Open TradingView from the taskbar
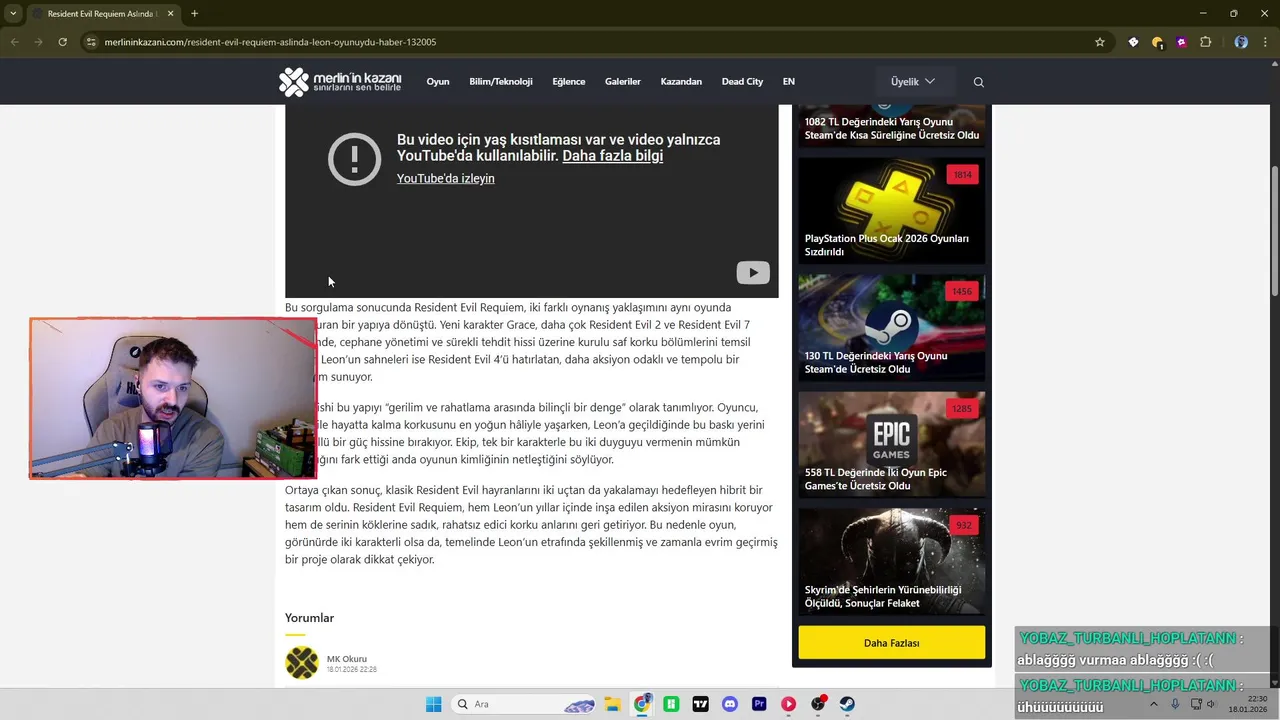1280x720 pixels. pos(700,704)
